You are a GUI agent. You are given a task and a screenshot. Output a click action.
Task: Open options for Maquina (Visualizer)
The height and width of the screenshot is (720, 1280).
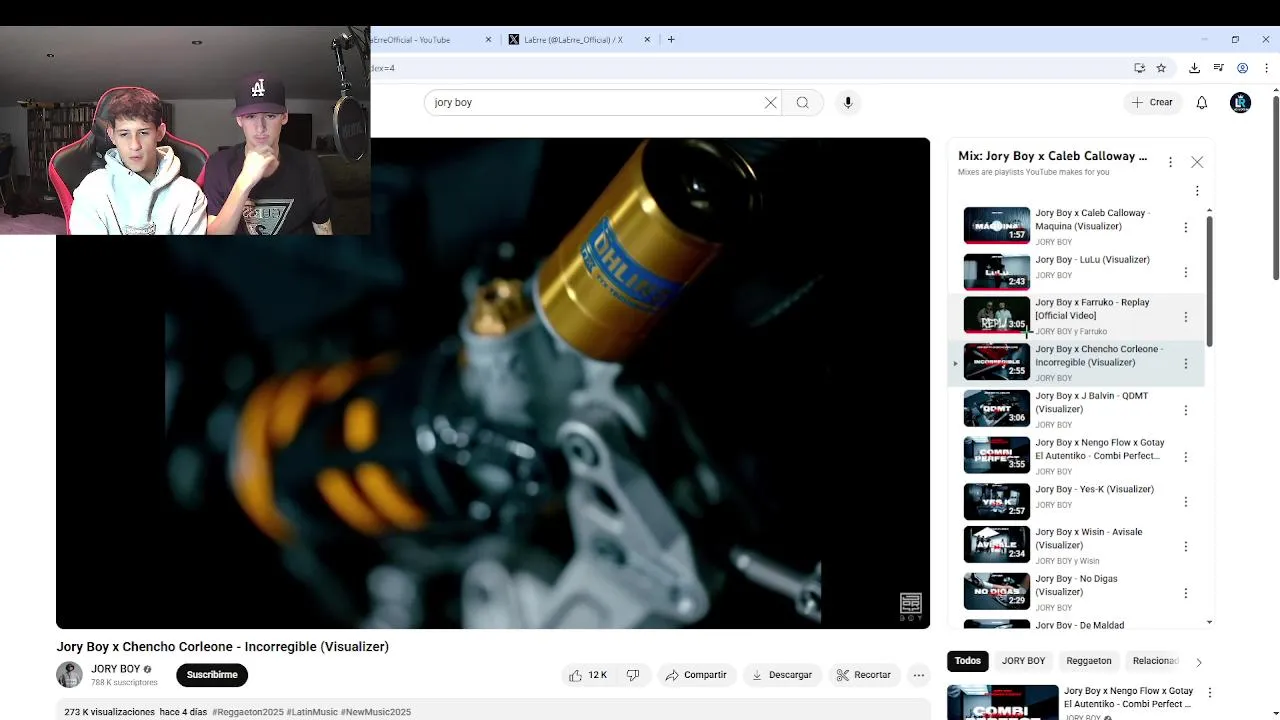[x=1186, y=227]
